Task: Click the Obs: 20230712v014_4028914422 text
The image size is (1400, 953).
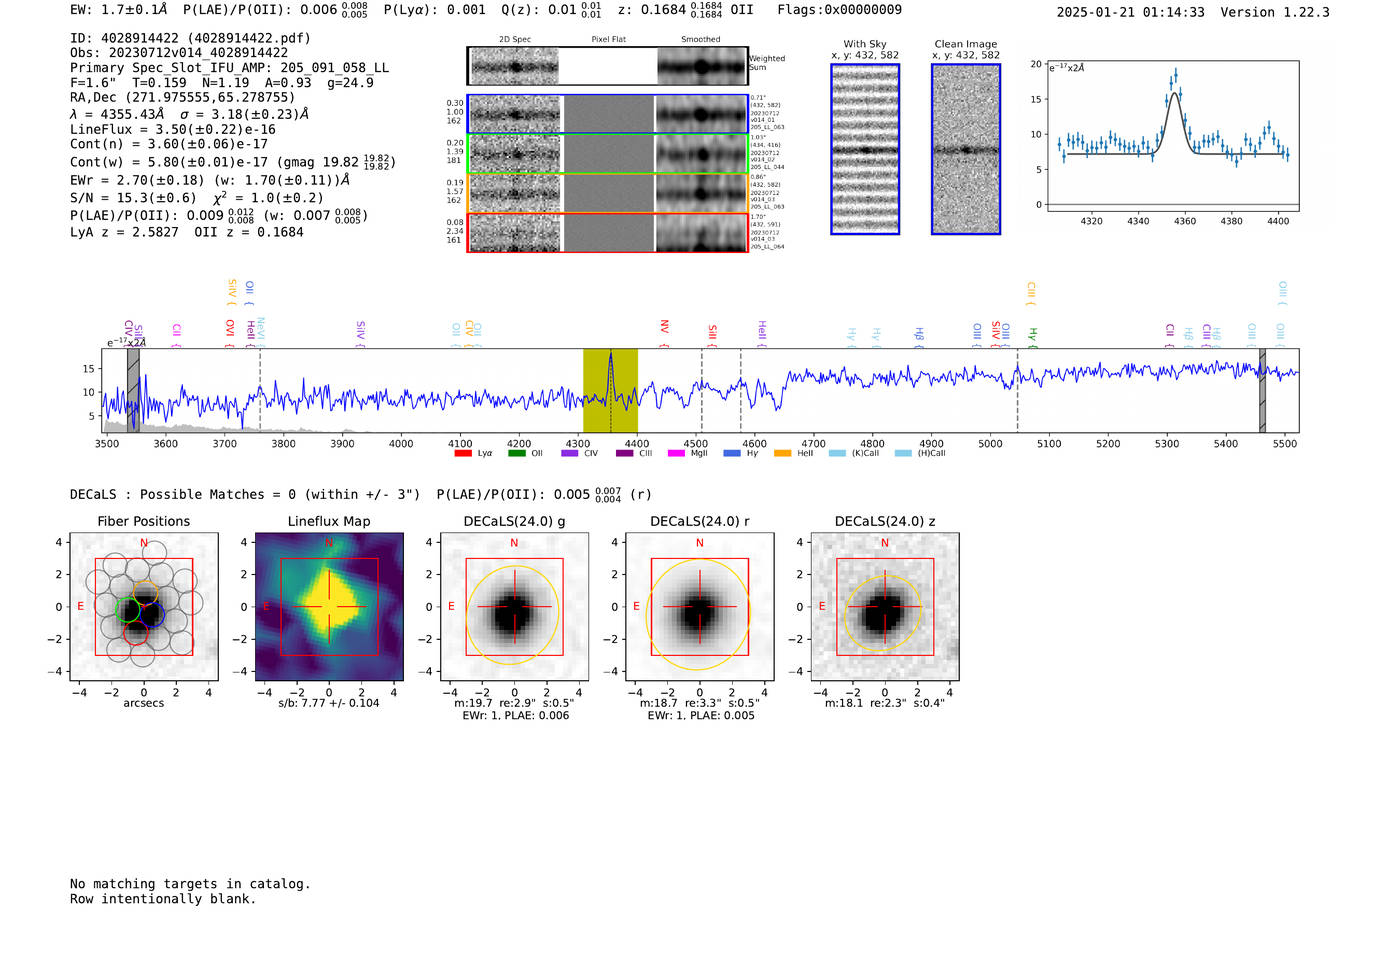Action: click(x=179, y=53)
